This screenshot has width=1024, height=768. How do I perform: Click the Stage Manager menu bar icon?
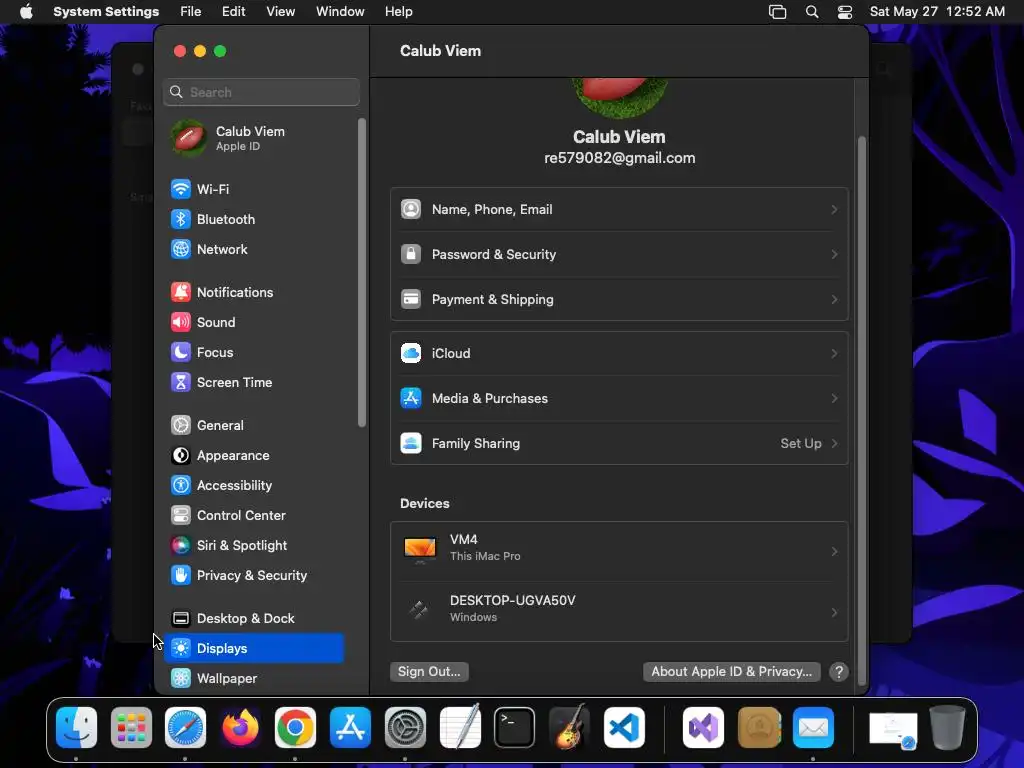click(x=777, y=12)
